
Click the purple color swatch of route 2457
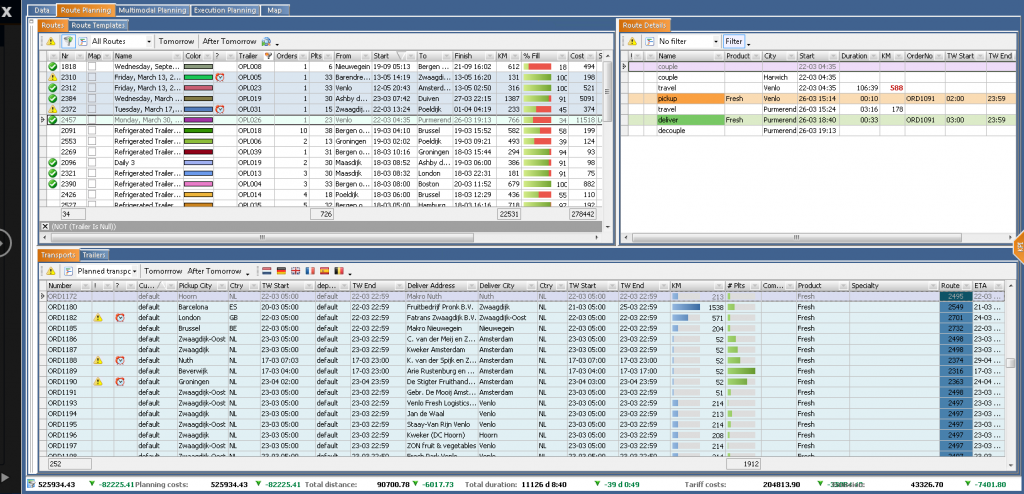coord(198,119)
